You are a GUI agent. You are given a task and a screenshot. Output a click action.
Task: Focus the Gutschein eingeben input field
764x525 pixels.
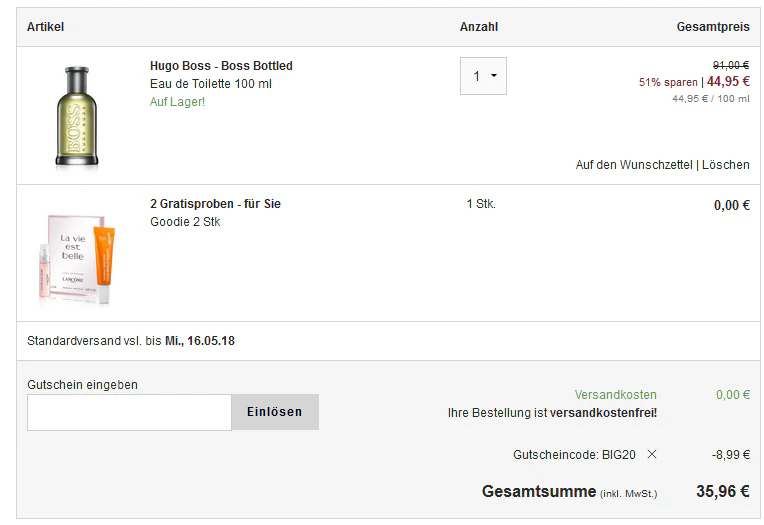coord(129,412)
